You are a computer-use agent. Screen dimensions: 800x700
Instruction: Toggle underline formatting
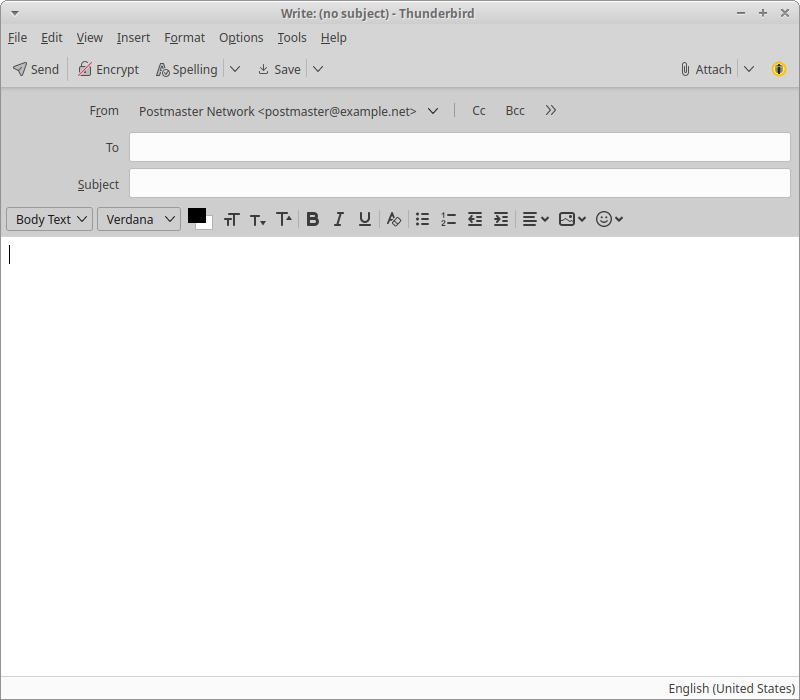364,219
